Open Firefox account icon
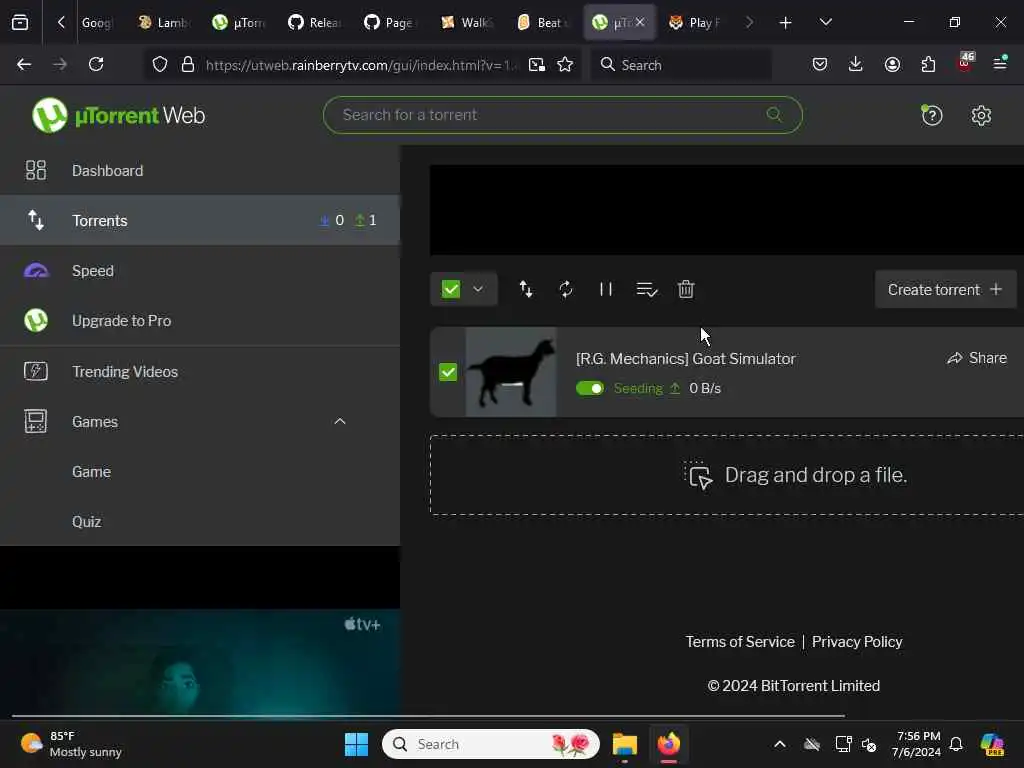 pyautogui.click(x=892, y=64)
